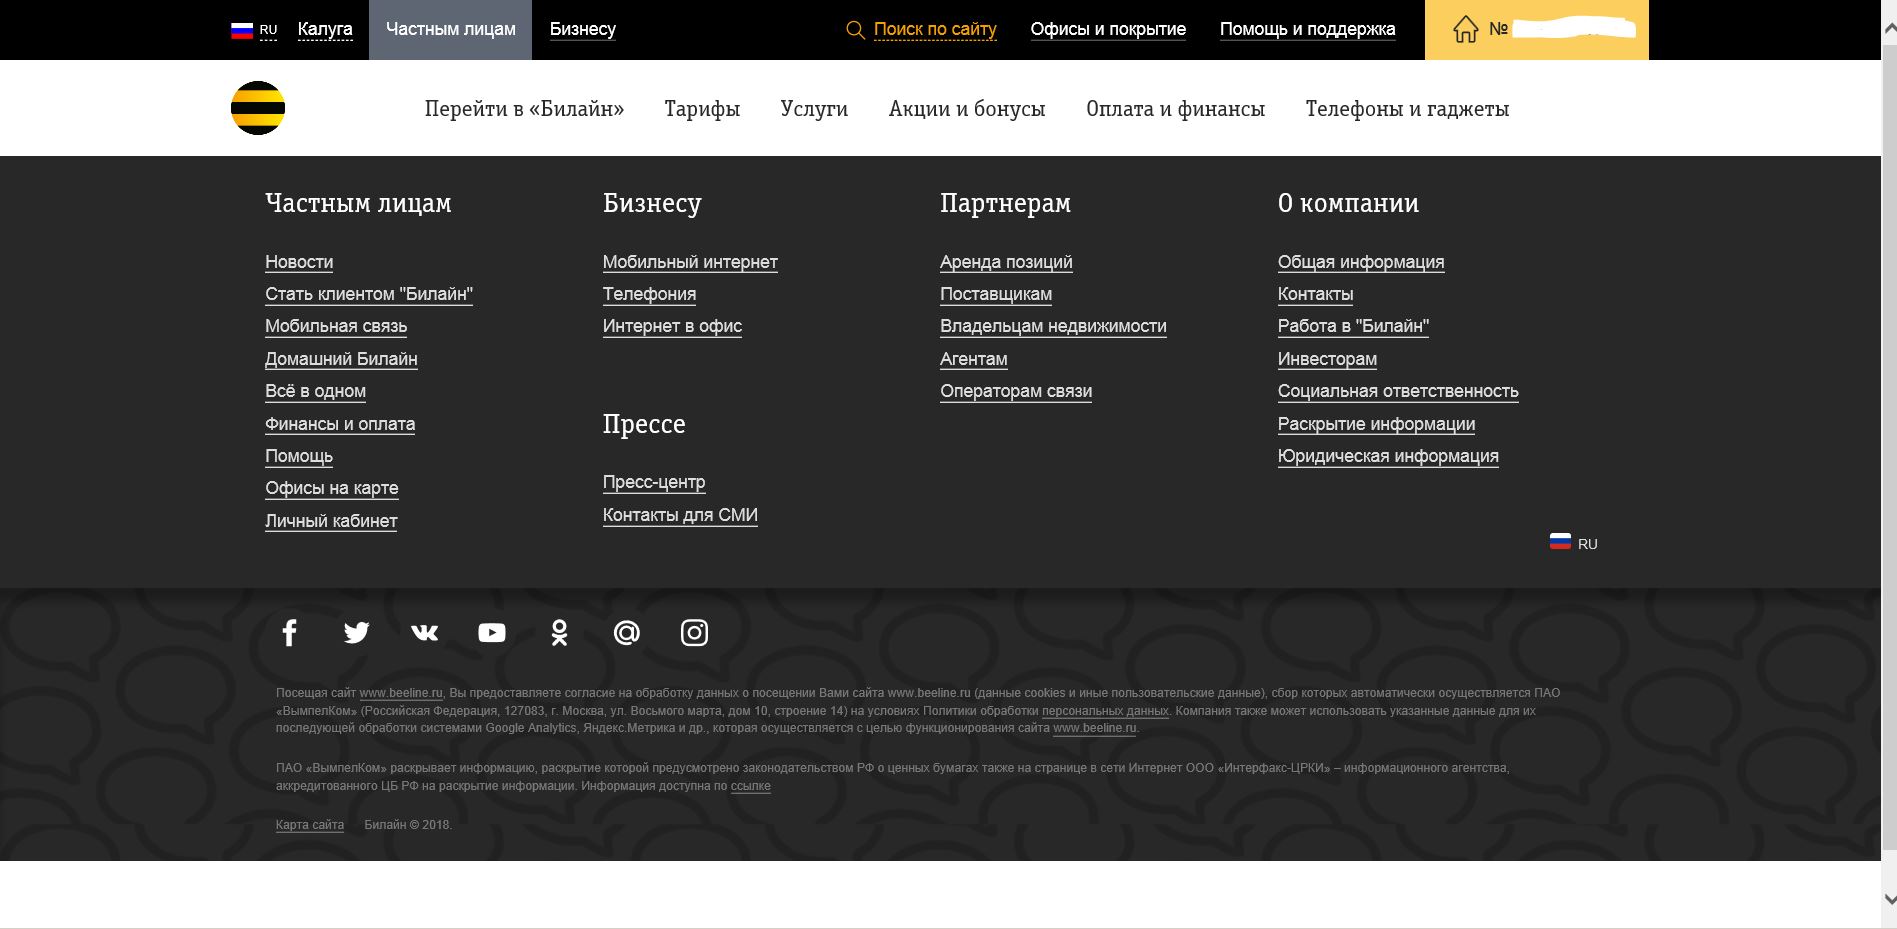This screenshot has height=929, width=1897.
Task: Open Социальная ответственность link
Action: pos(1398,391)
